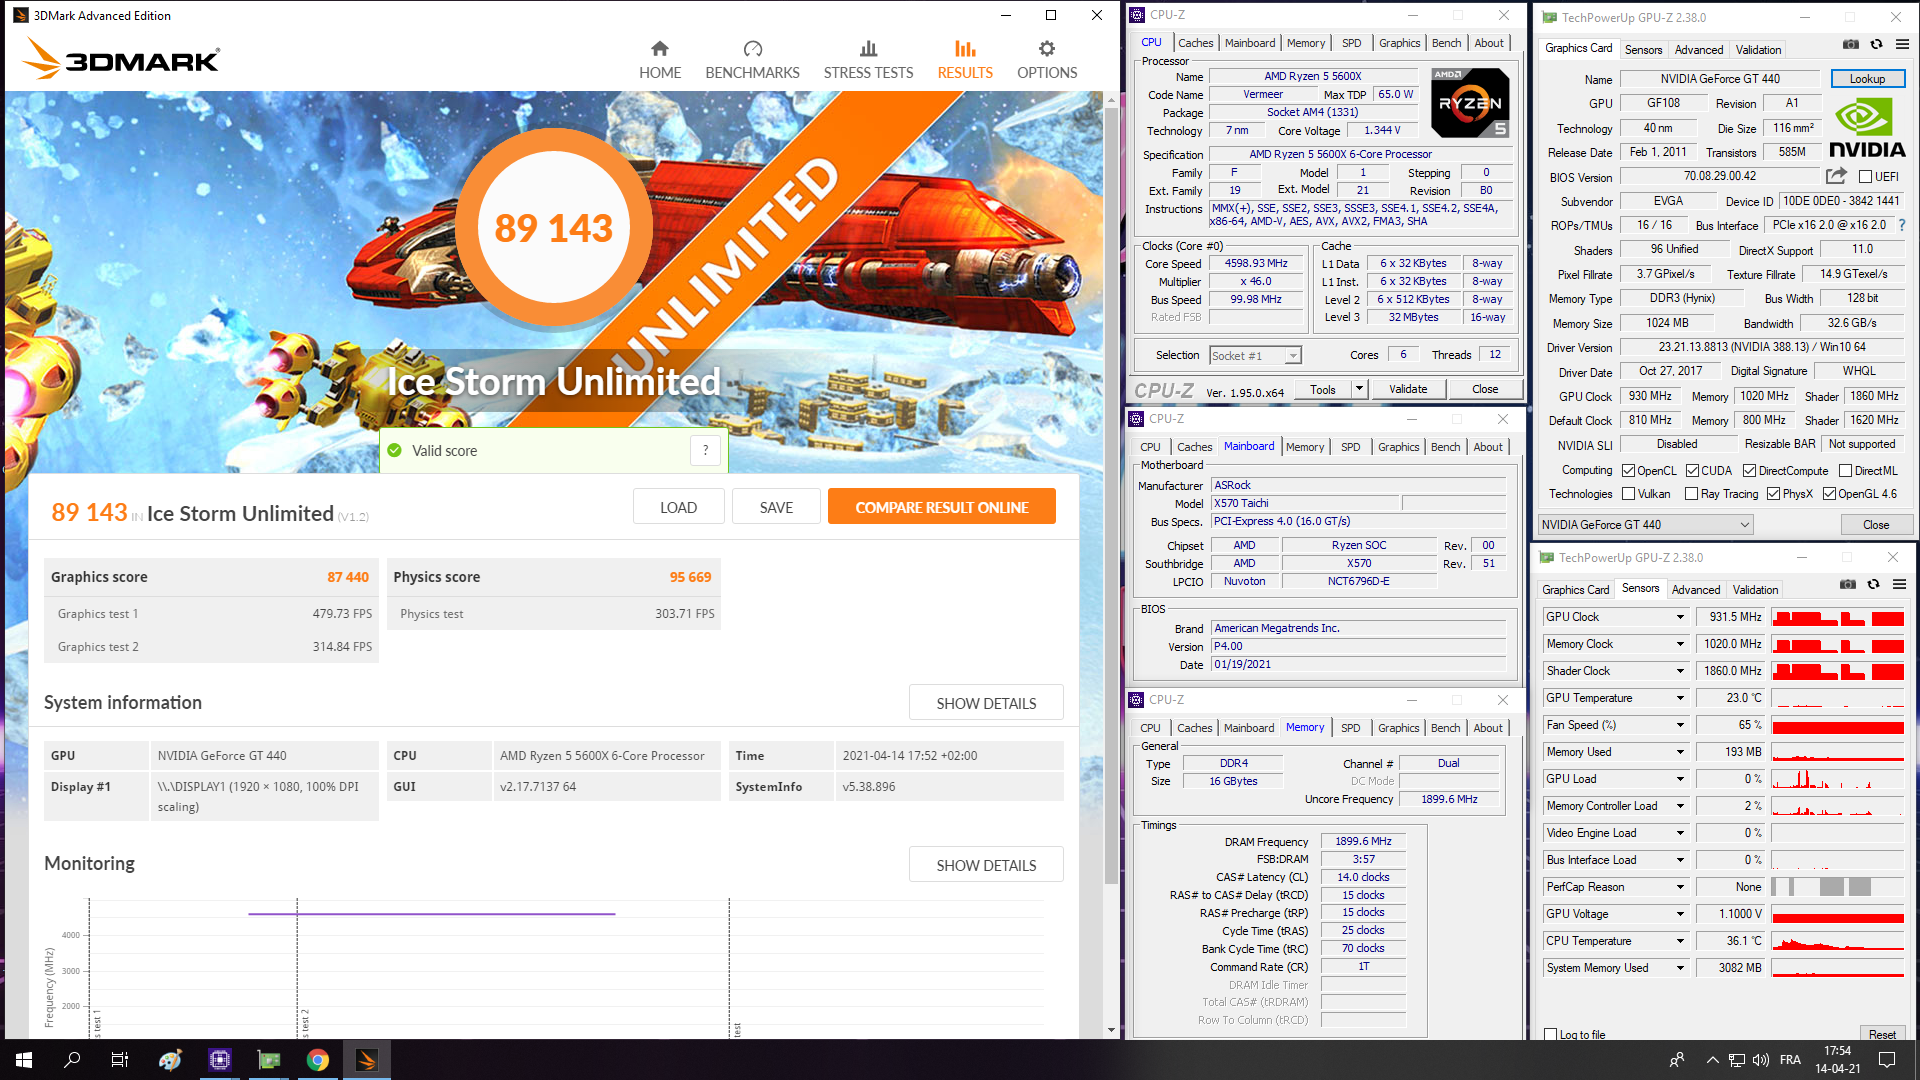Open the GPU Temperature sensor dropdown
Screen dimensions: 1920x1080
1680,698
